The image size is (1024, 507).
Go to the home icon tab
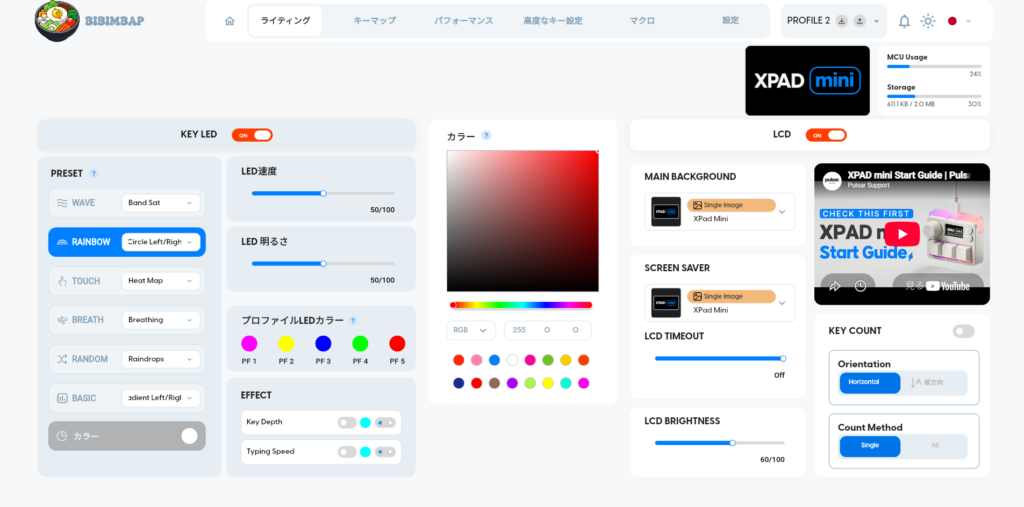[229, 21]
